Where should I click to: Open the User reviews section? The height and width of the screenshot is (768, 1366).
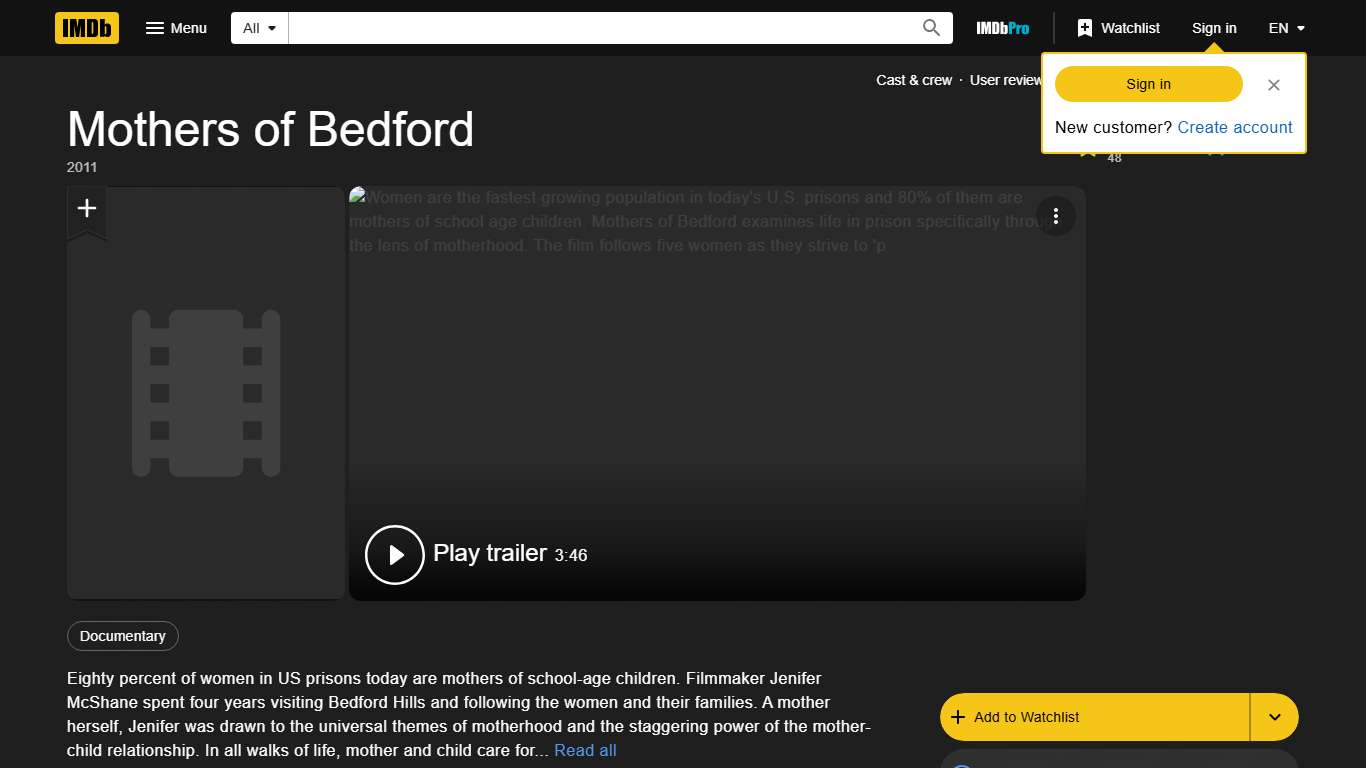(1006, 80)
